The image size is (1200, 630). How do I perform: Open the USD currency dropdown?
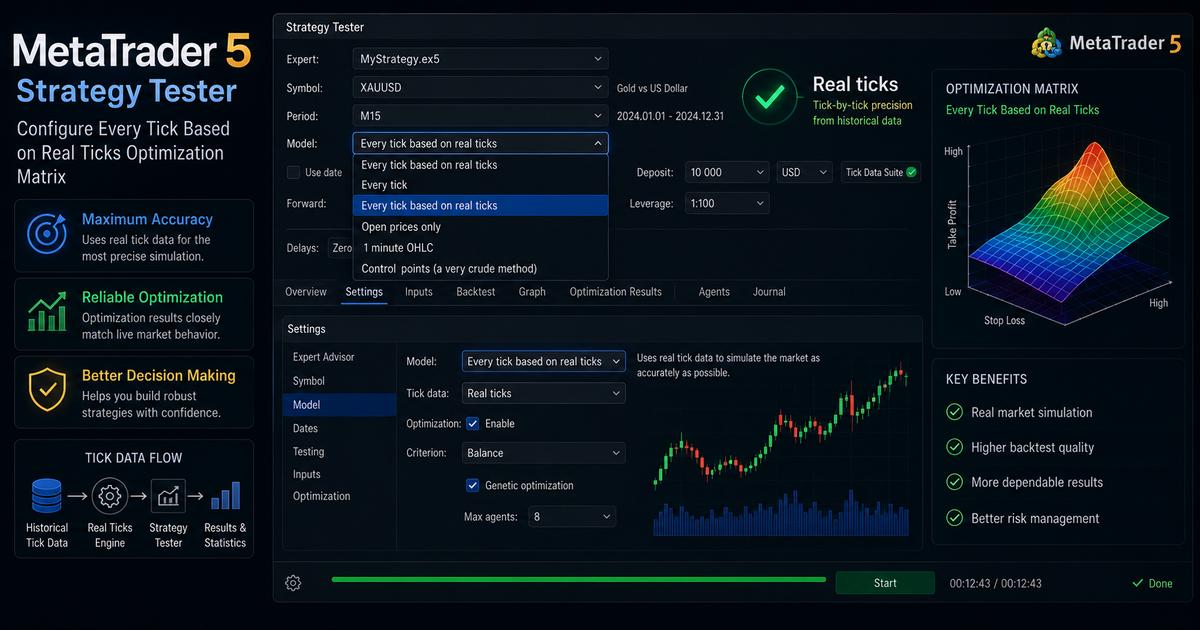(804, 172)
